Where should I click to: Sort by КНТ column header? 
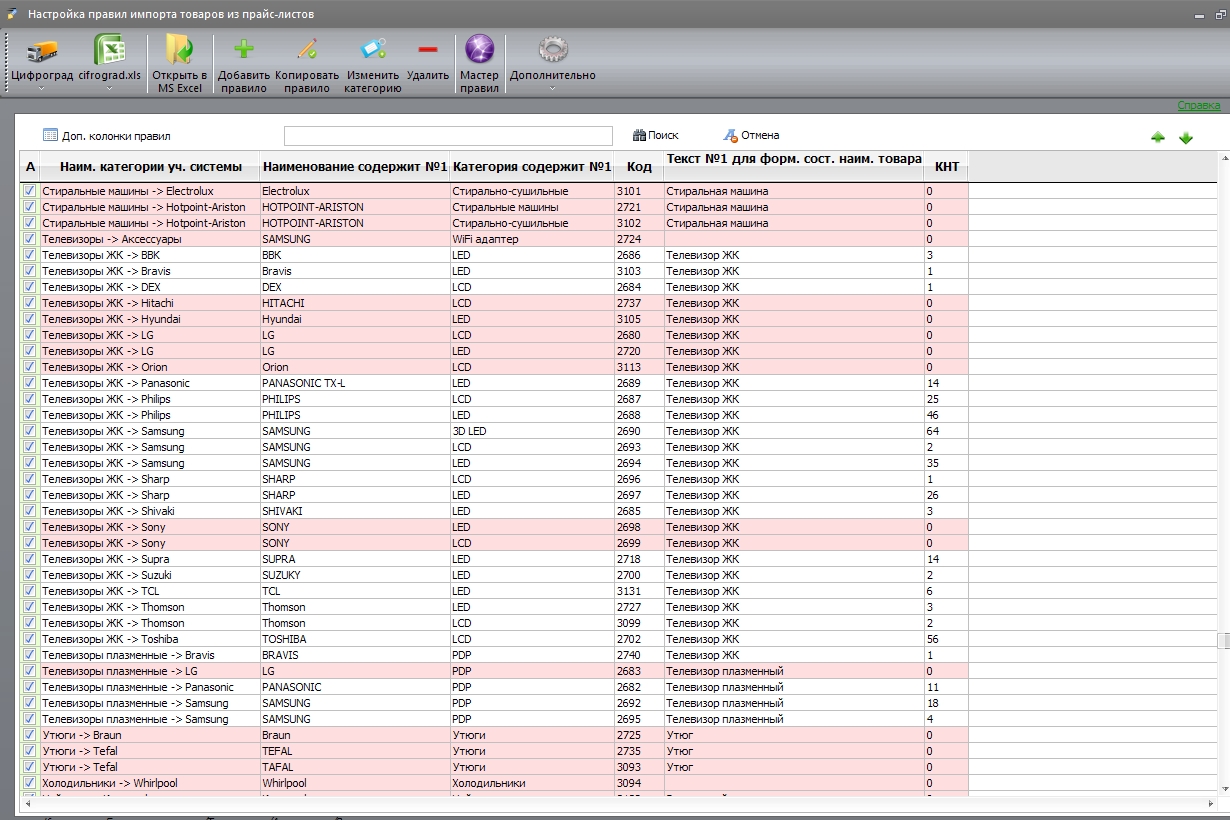coord(946,167)
